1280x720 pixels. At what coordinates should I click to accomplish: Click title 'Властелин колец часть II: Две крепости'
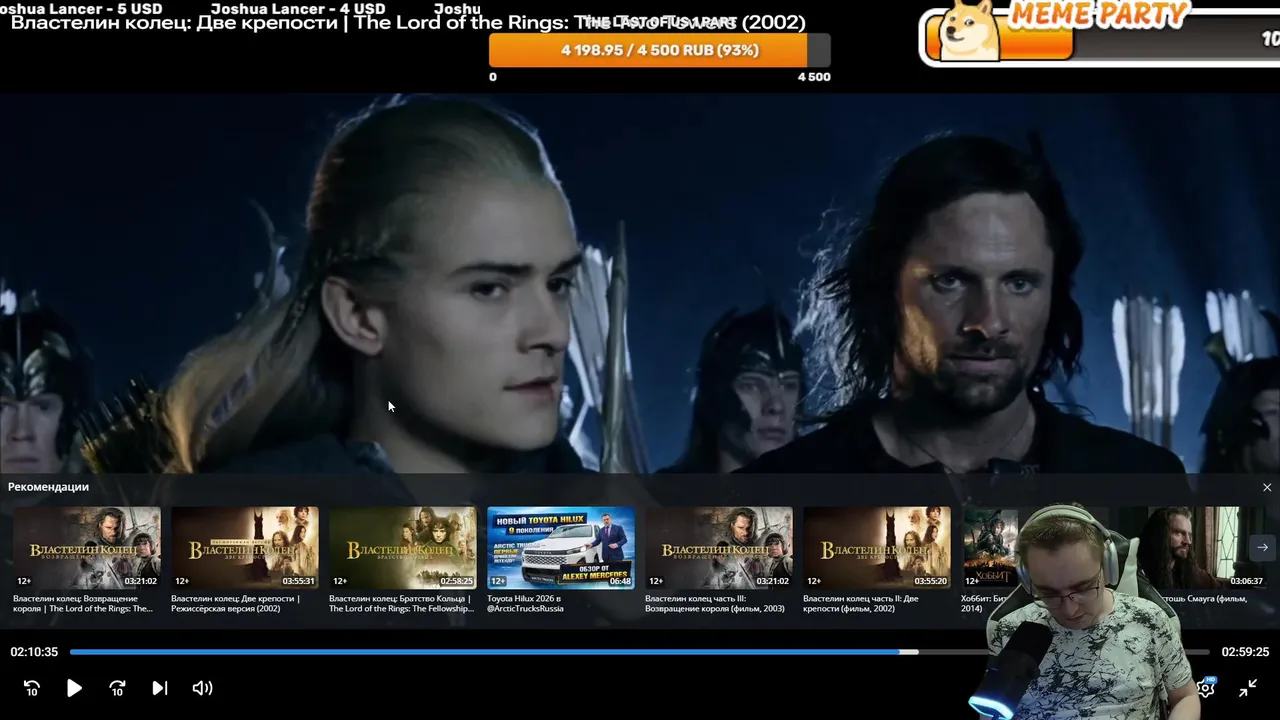point(861,603)
